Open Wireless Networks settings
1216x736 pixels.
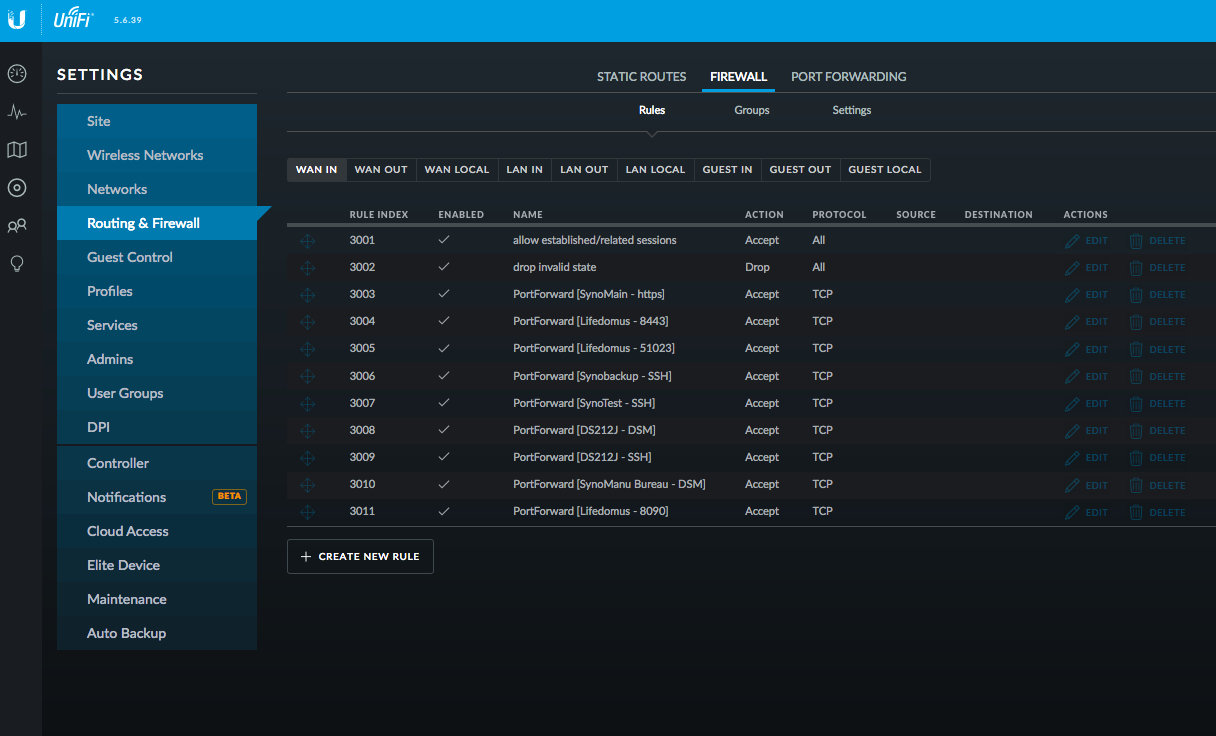(x=145, y=155)
